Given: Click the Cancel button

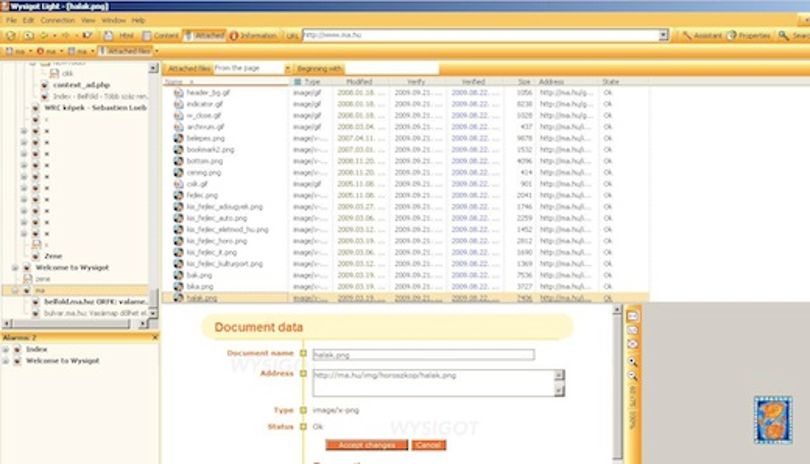Looking at the screenshot, I should click(428, 445).
